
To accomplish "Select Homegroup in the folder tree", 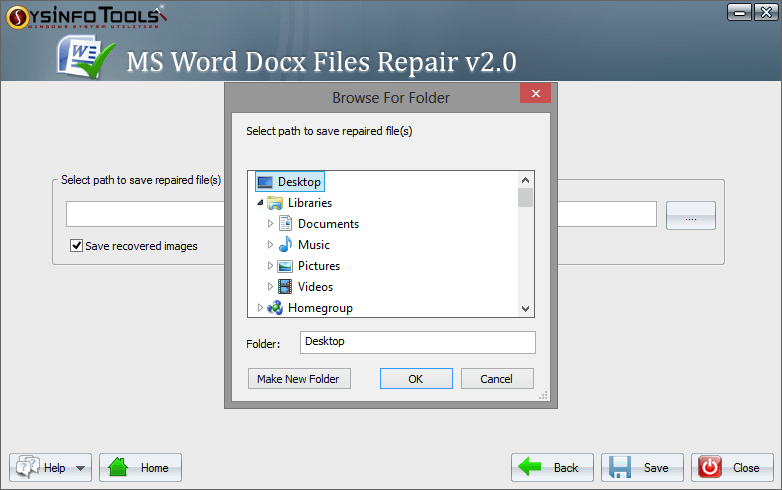I will click(320, 308).
